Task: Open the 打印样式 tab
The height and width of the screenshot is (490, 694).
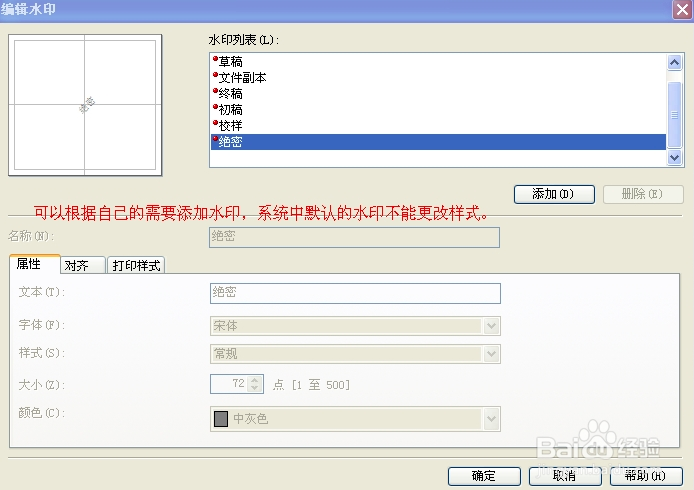Action: 136,265
